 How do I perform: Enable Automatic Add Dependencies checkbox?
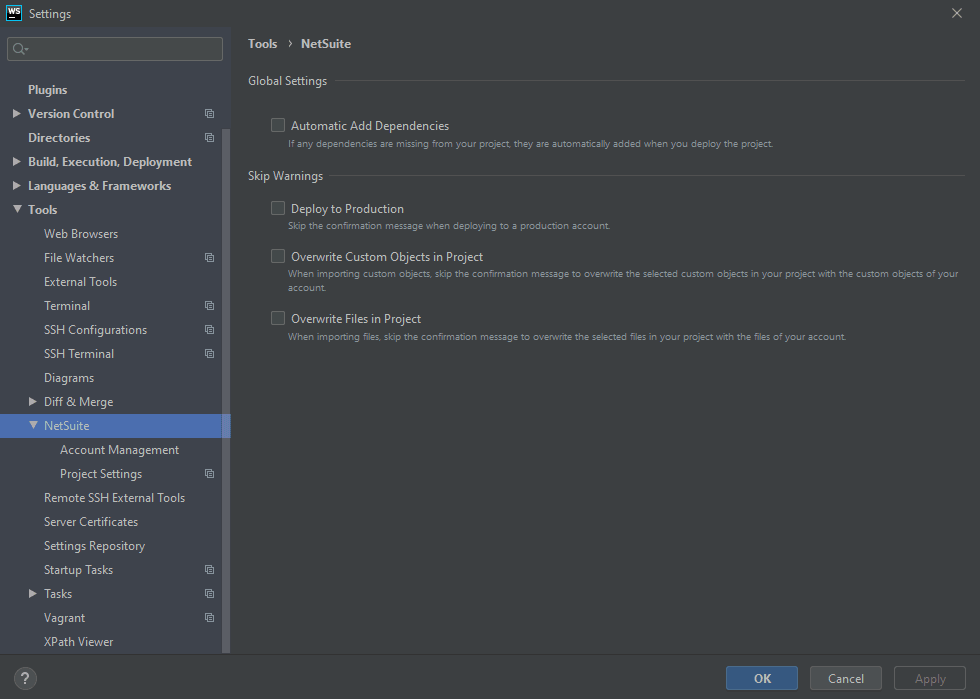tap(278, 125)
